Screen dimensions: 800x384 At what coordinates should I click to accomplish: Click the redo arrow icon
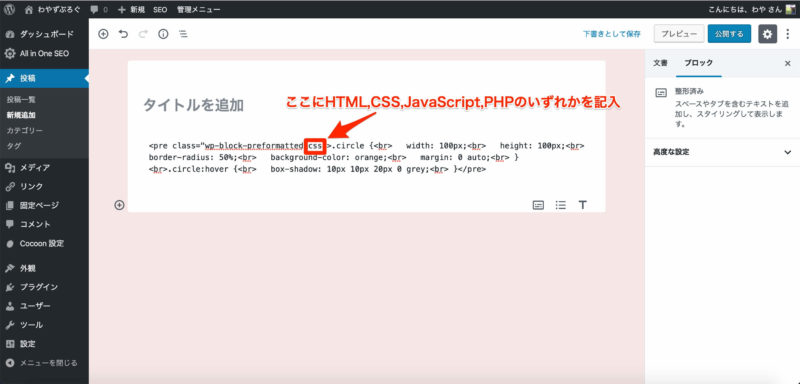[x=143, y=34]
